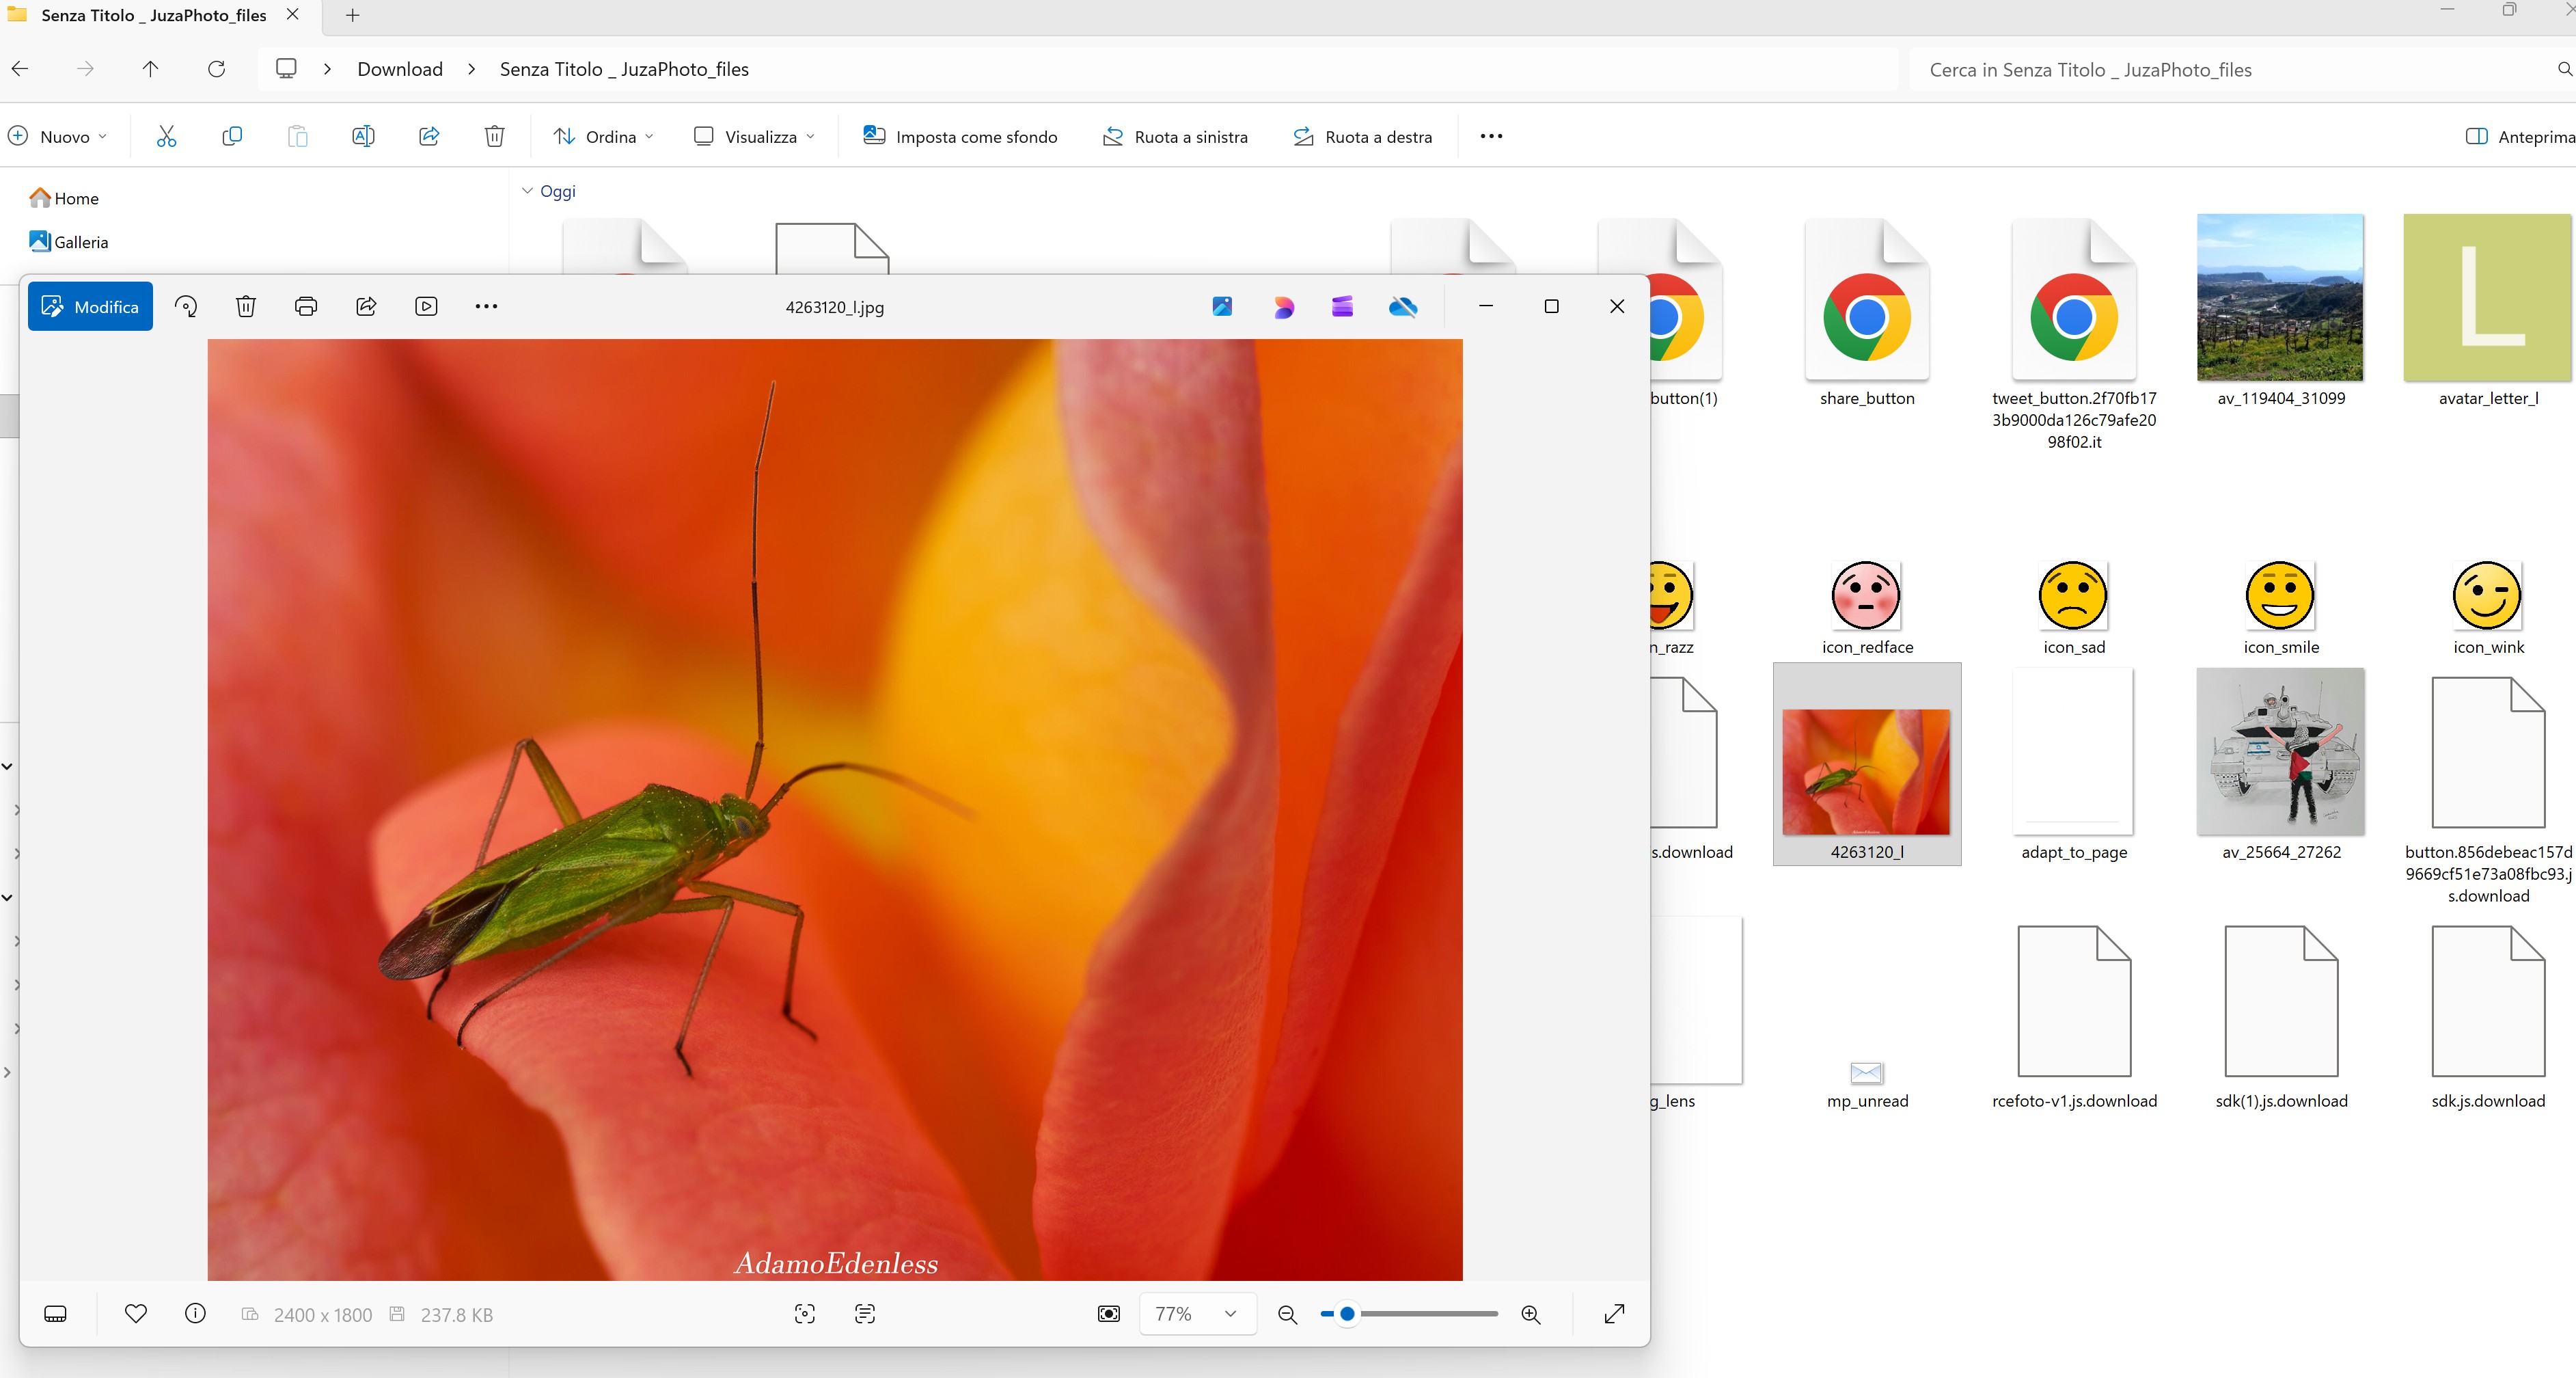Click the zoom out magnifier icon
This screenshot has width=2576, height=1378.
[1287, 1314]
